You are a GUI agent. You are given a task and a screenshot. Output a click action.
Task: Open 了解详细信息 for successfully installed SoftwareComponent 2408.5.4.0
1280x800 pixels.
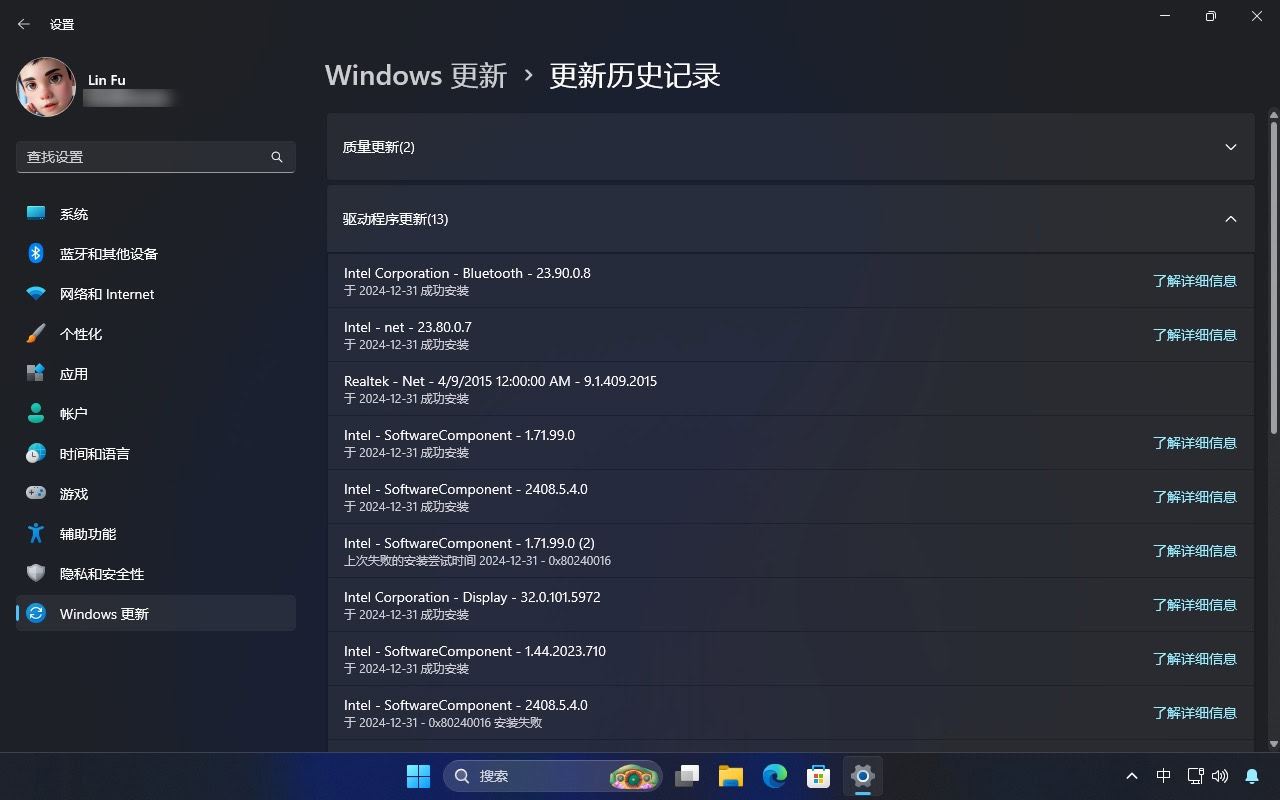[1195, 497]
